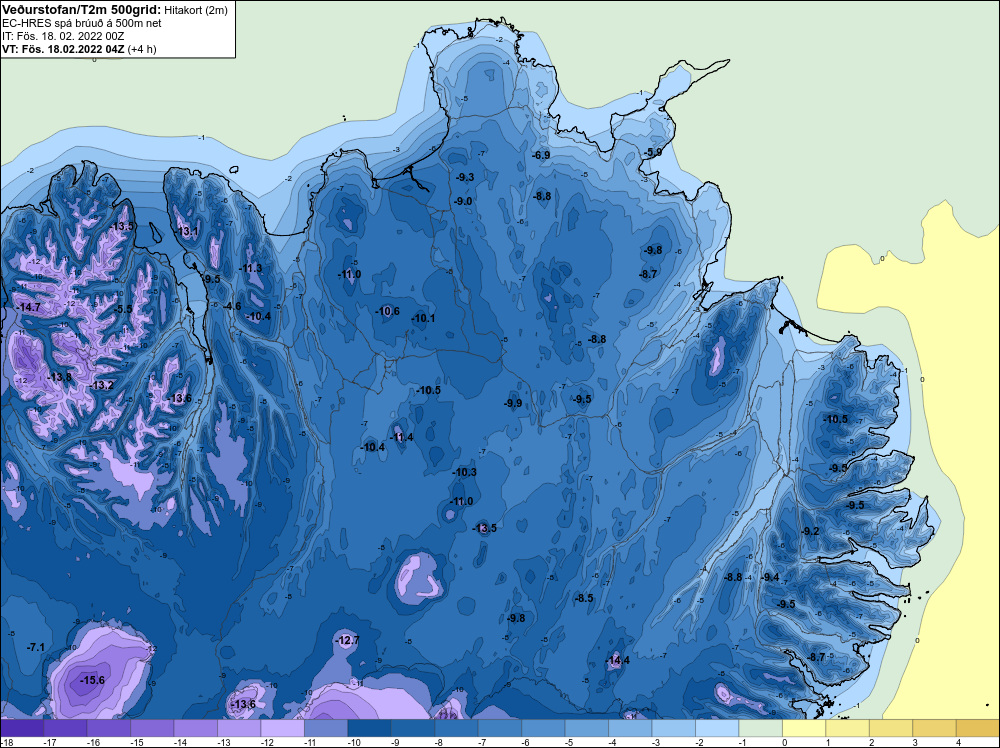Click the -13.2 temperature reading
Image resolution: width=1000 pixels, height=748 pixels.
pos(101,385)
